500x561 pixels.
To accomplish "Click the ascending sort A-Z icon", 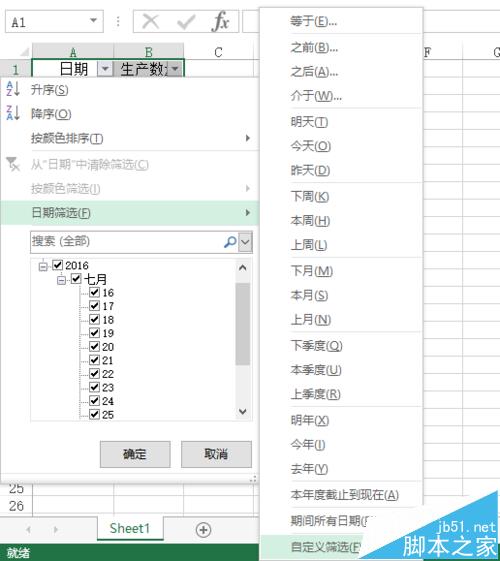I will (13, 88).
